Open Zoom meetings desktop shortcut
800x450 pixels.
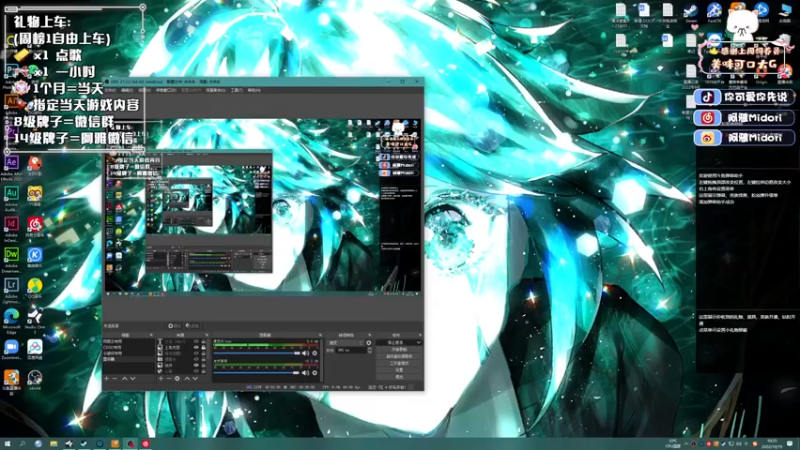coord(11,347)
